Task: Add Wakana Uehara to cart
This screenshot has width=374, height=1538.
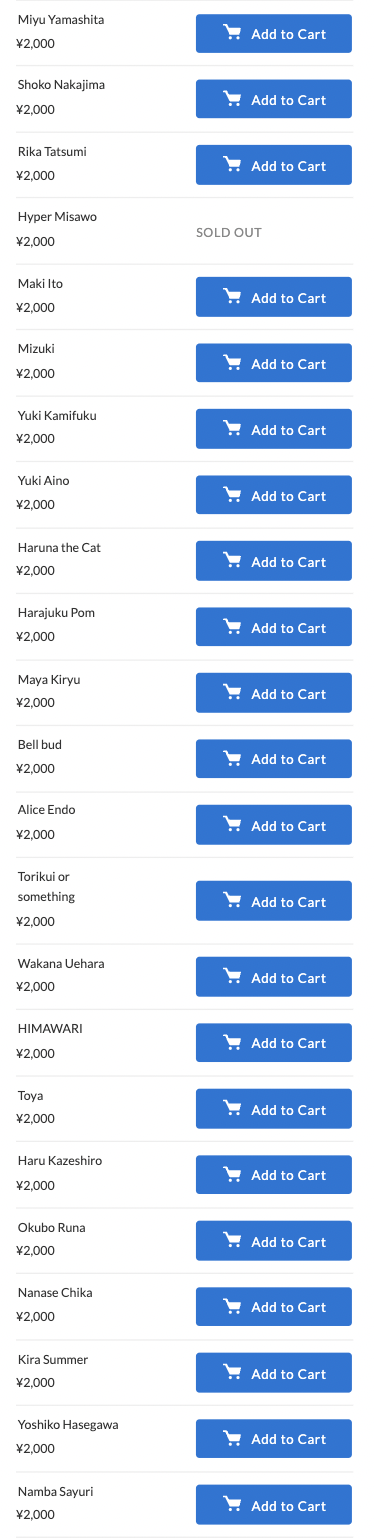Action: 274,978
